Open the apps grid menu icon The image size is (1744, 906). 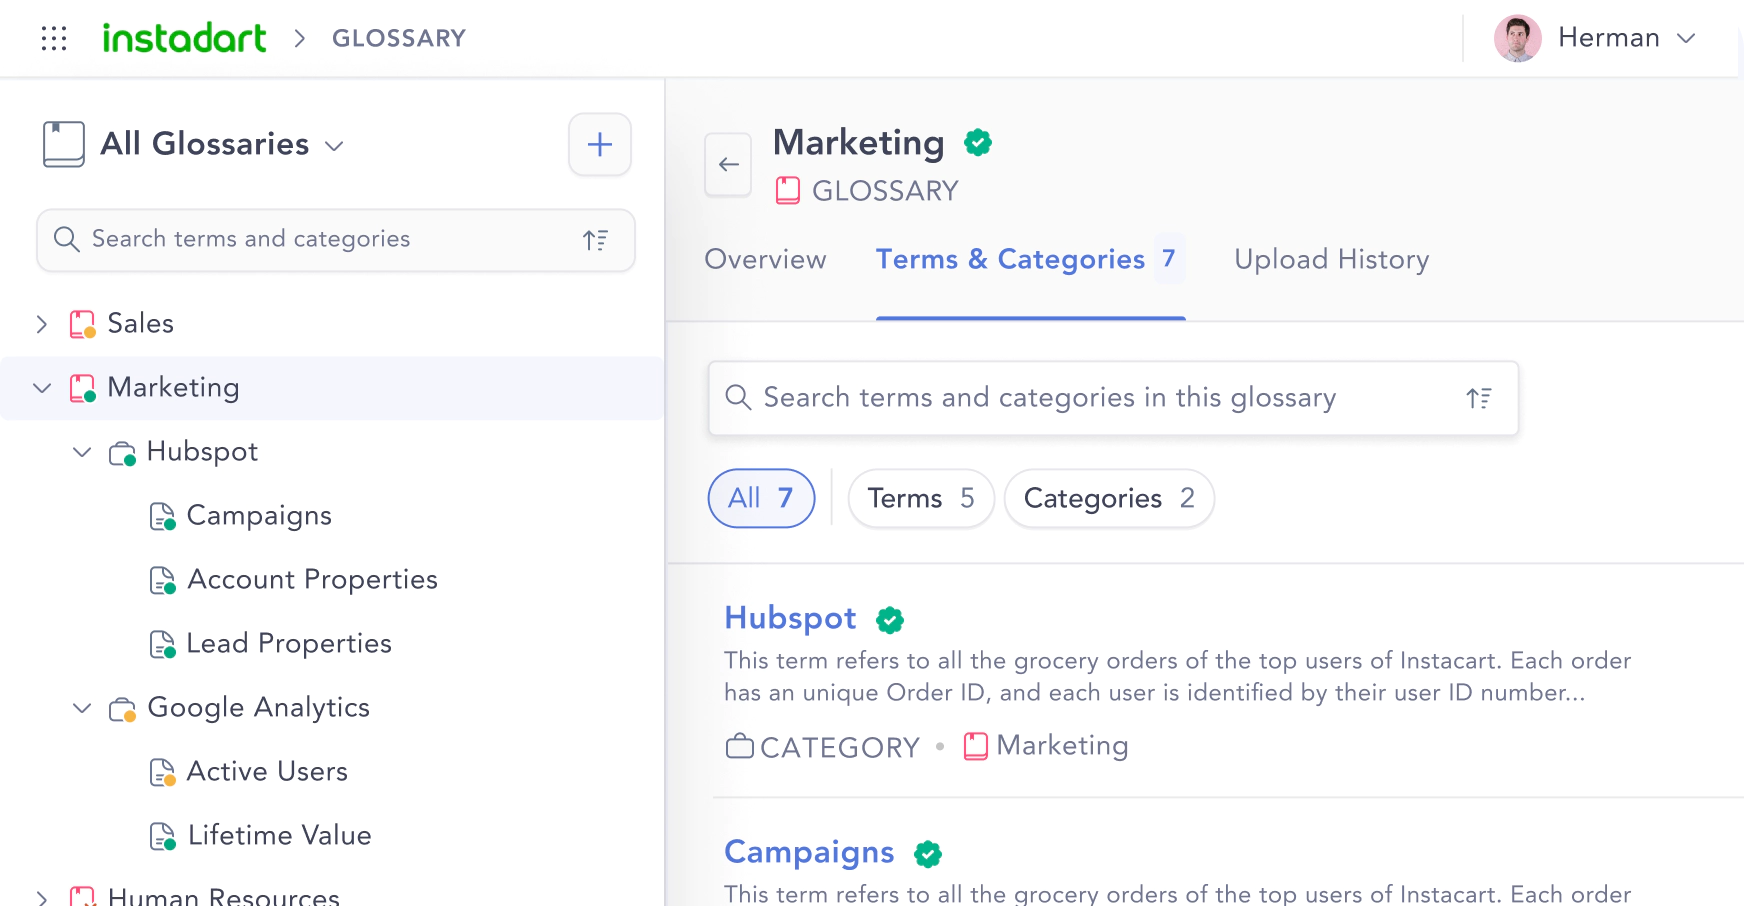click(x=54, y=38)
